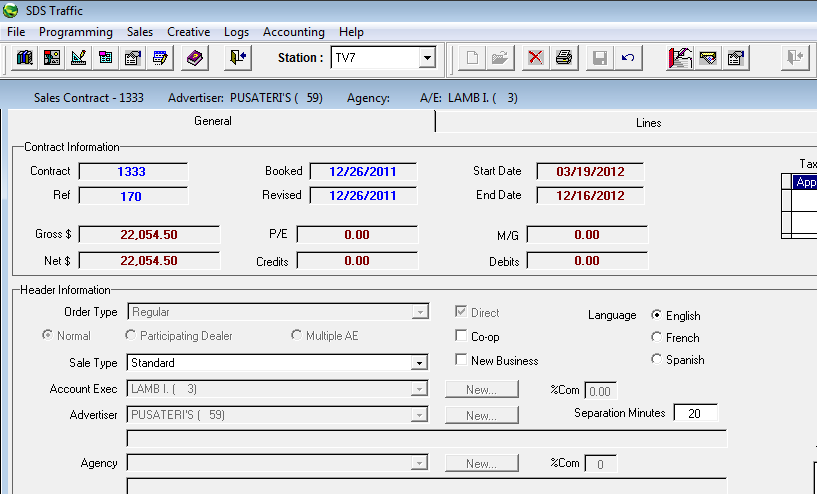817x494 pixels.
Task: Click the printer icon to print
Action: tap(563, 58)
